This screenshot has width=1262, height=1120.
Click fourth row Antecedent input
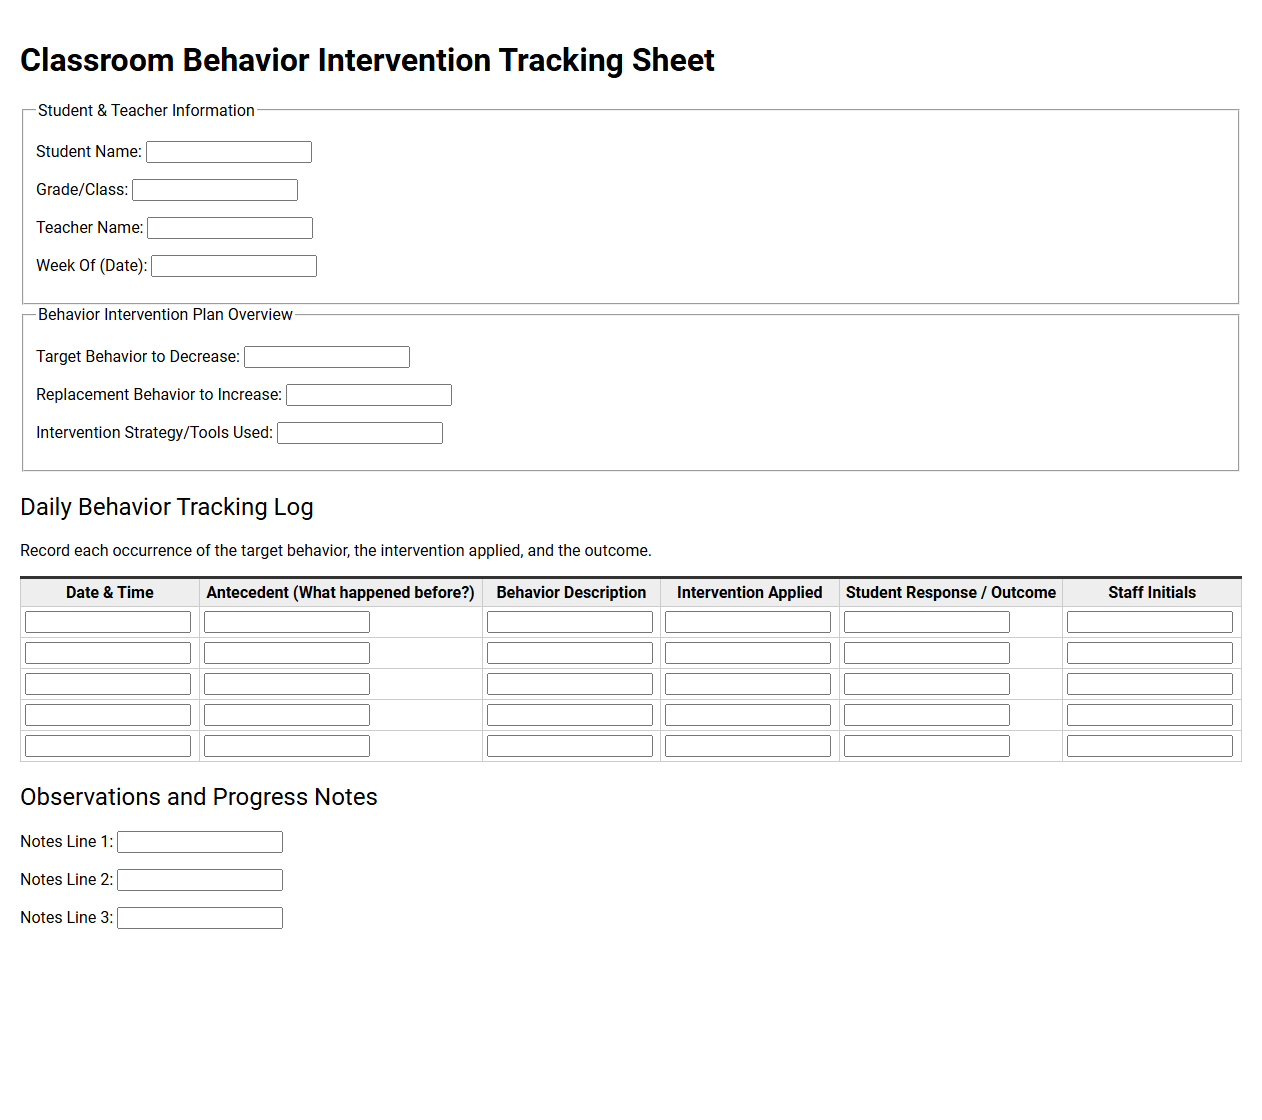[287, 715]
